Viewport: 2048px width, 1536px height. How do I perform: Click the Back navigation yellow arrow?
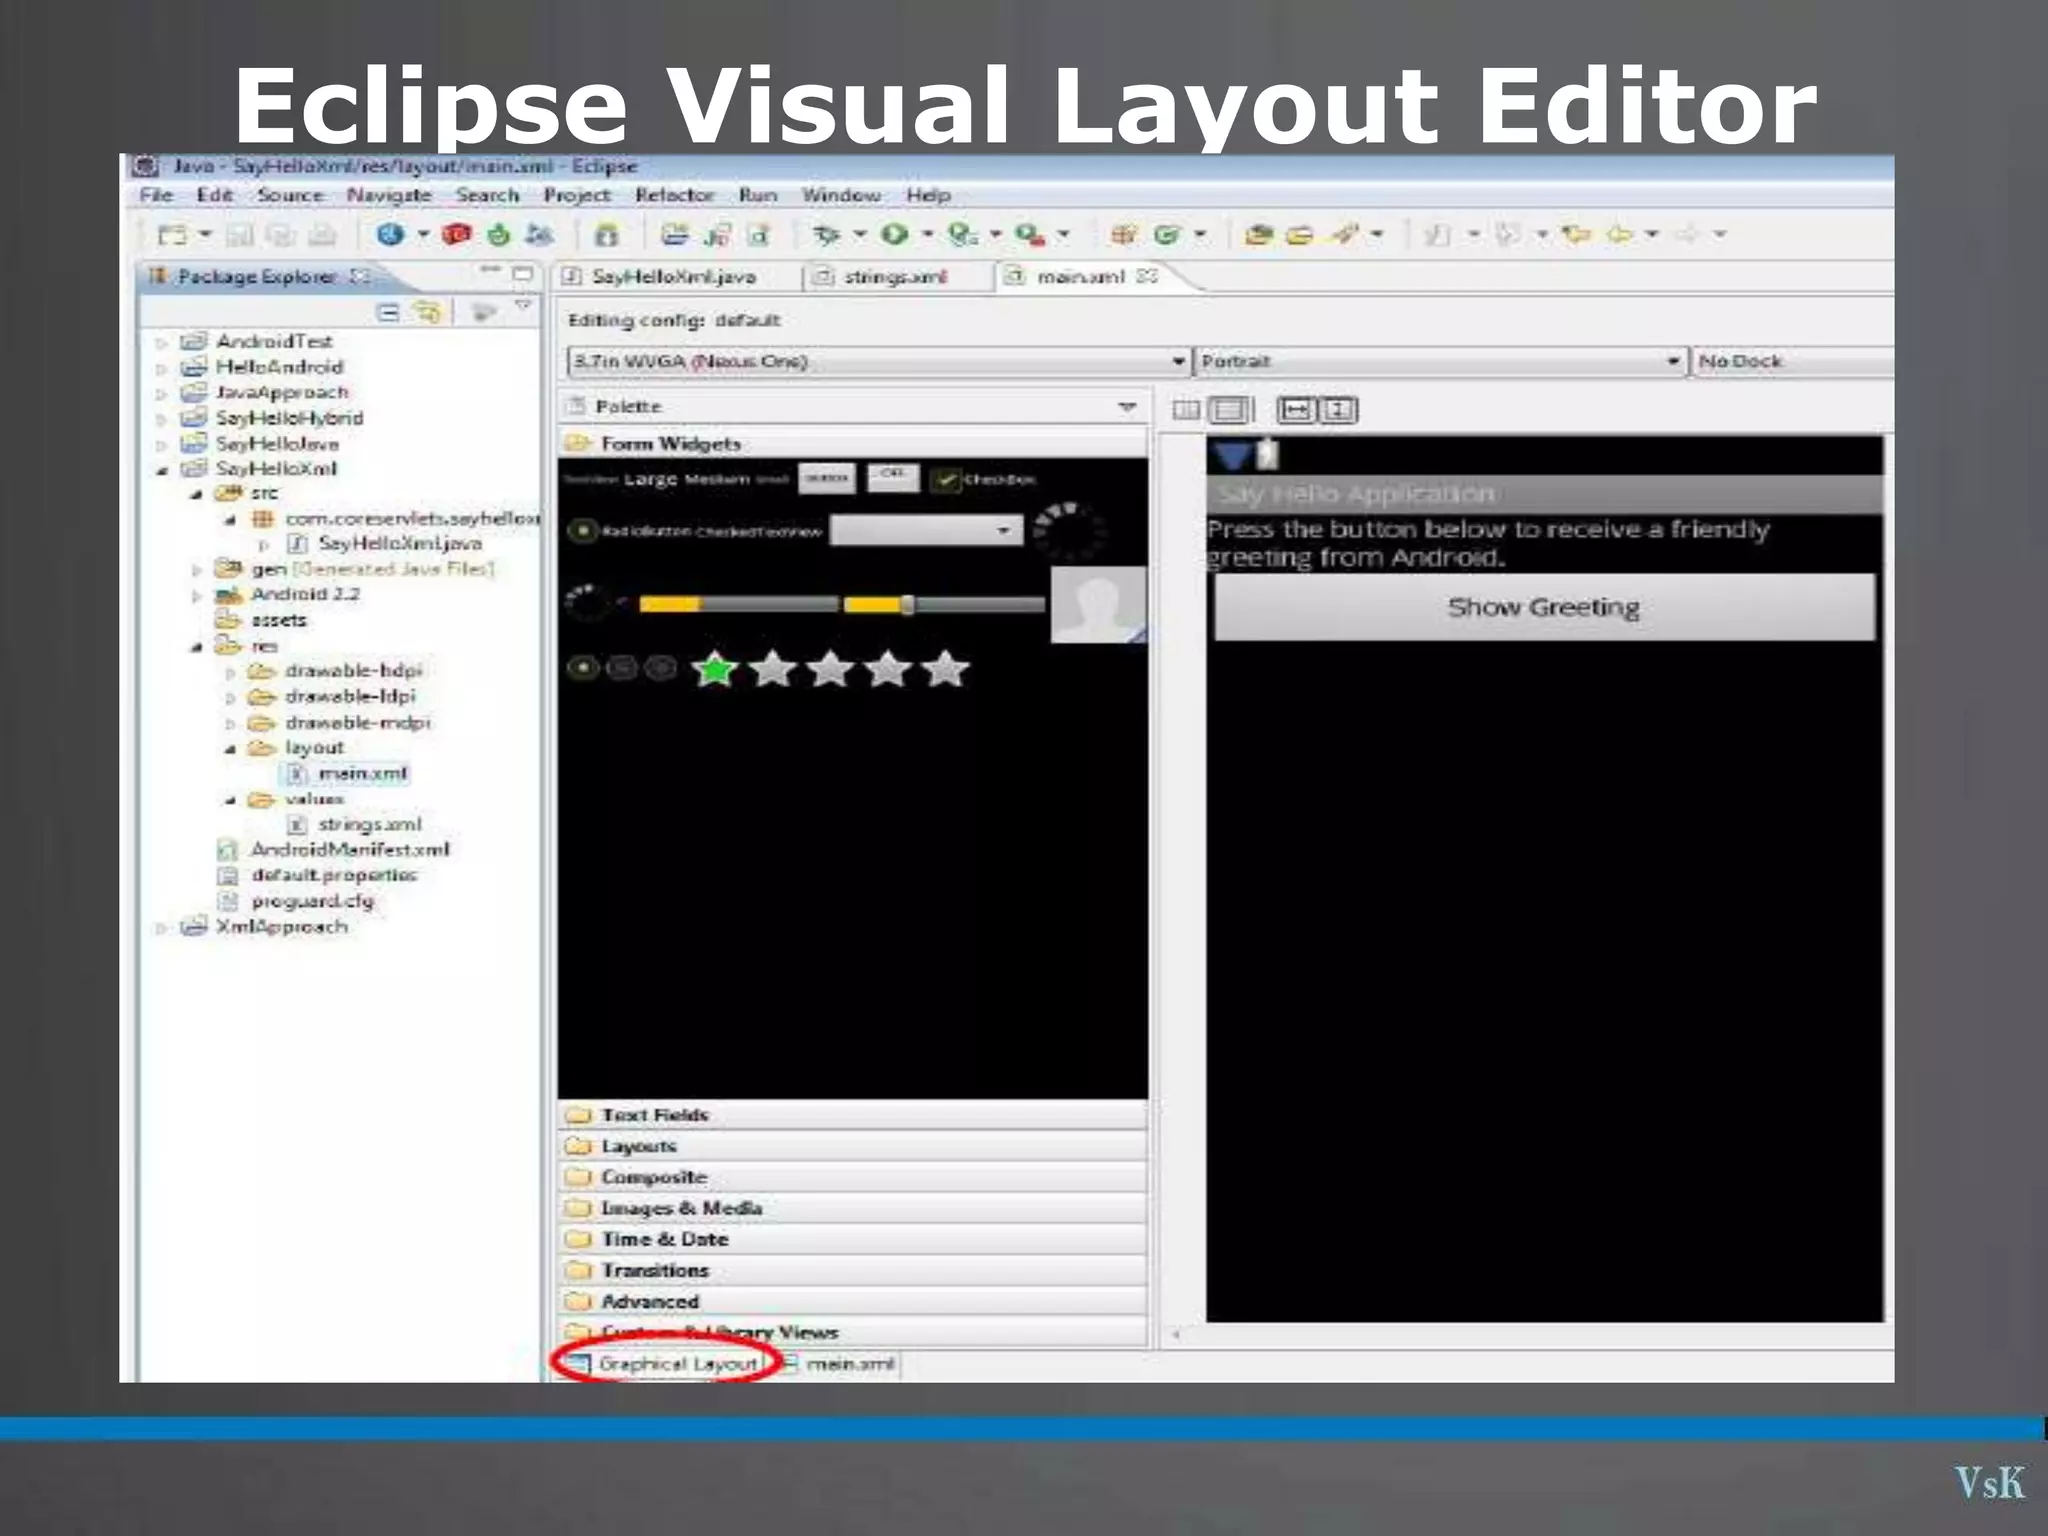tap(1619, 235)
